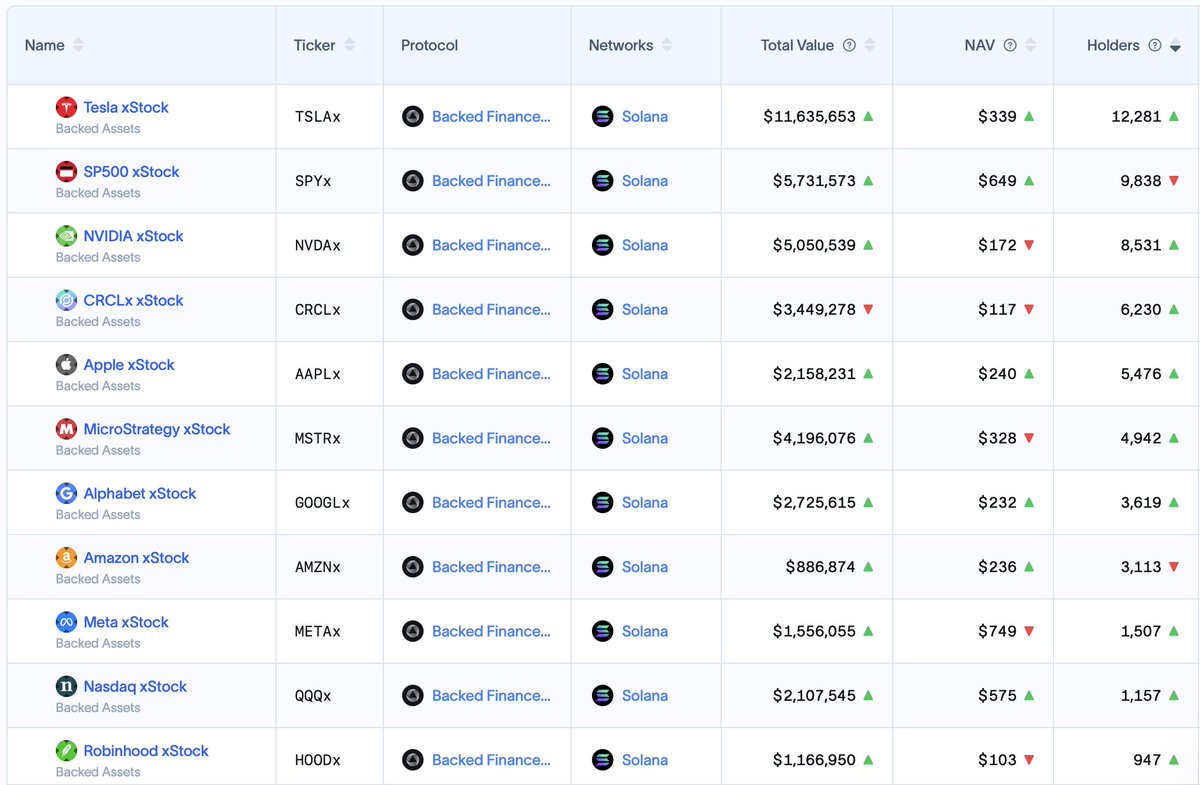Click the Solana icon in METAx row
1200x785 pixels.
pyautogui.click(x=602, y=631)
